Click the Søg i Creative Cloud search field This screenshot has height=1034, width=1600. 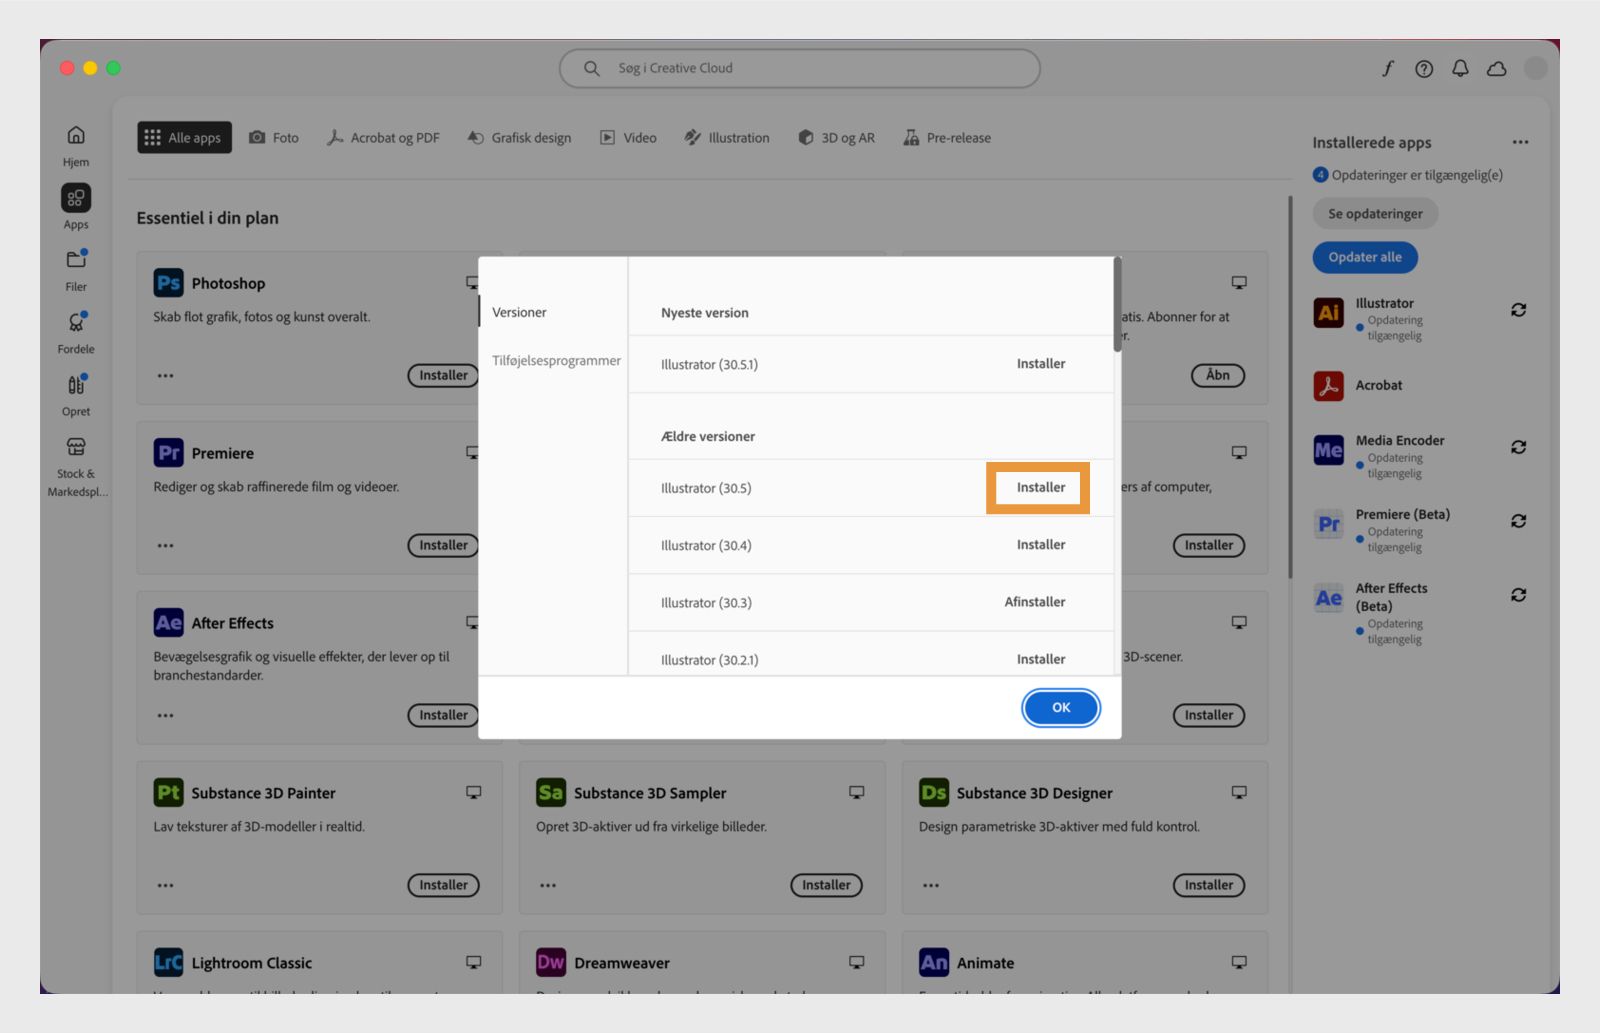tap(800, 68)
